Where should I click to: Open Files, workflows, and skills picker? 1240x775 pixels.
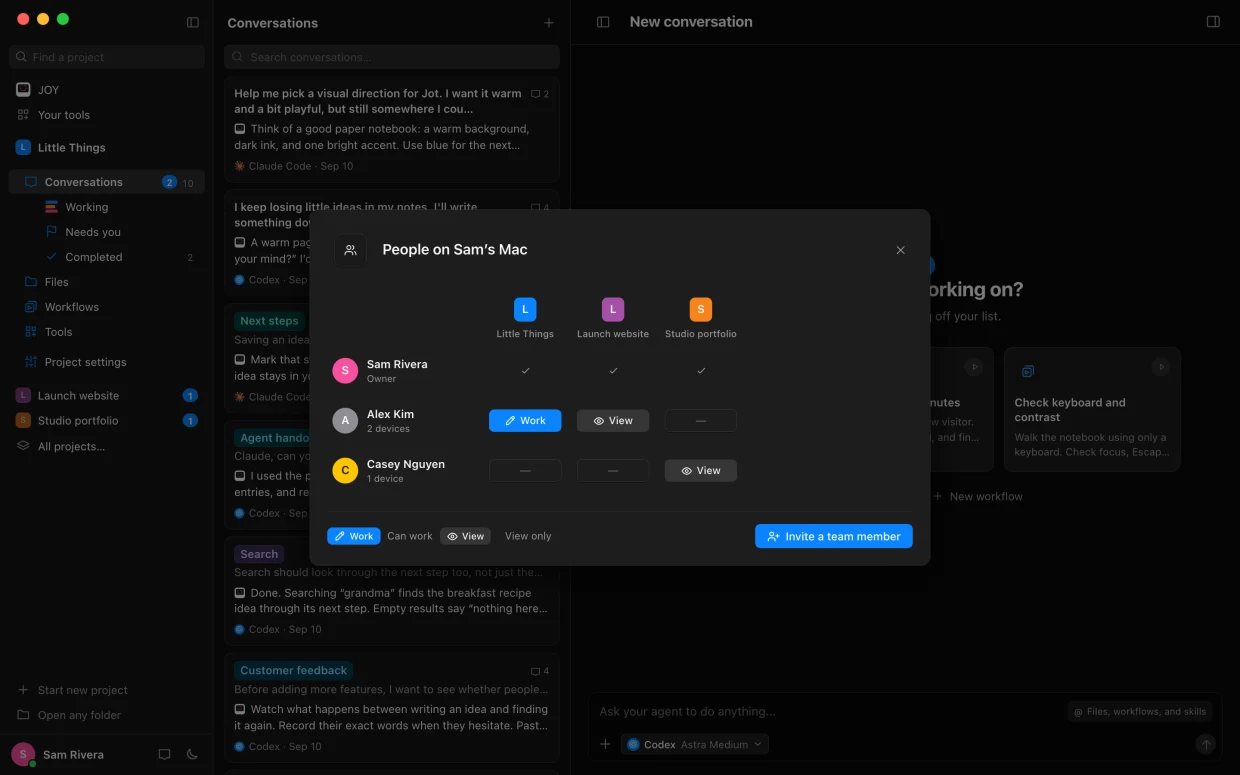pyautogui.click(x=1140, y=712)
